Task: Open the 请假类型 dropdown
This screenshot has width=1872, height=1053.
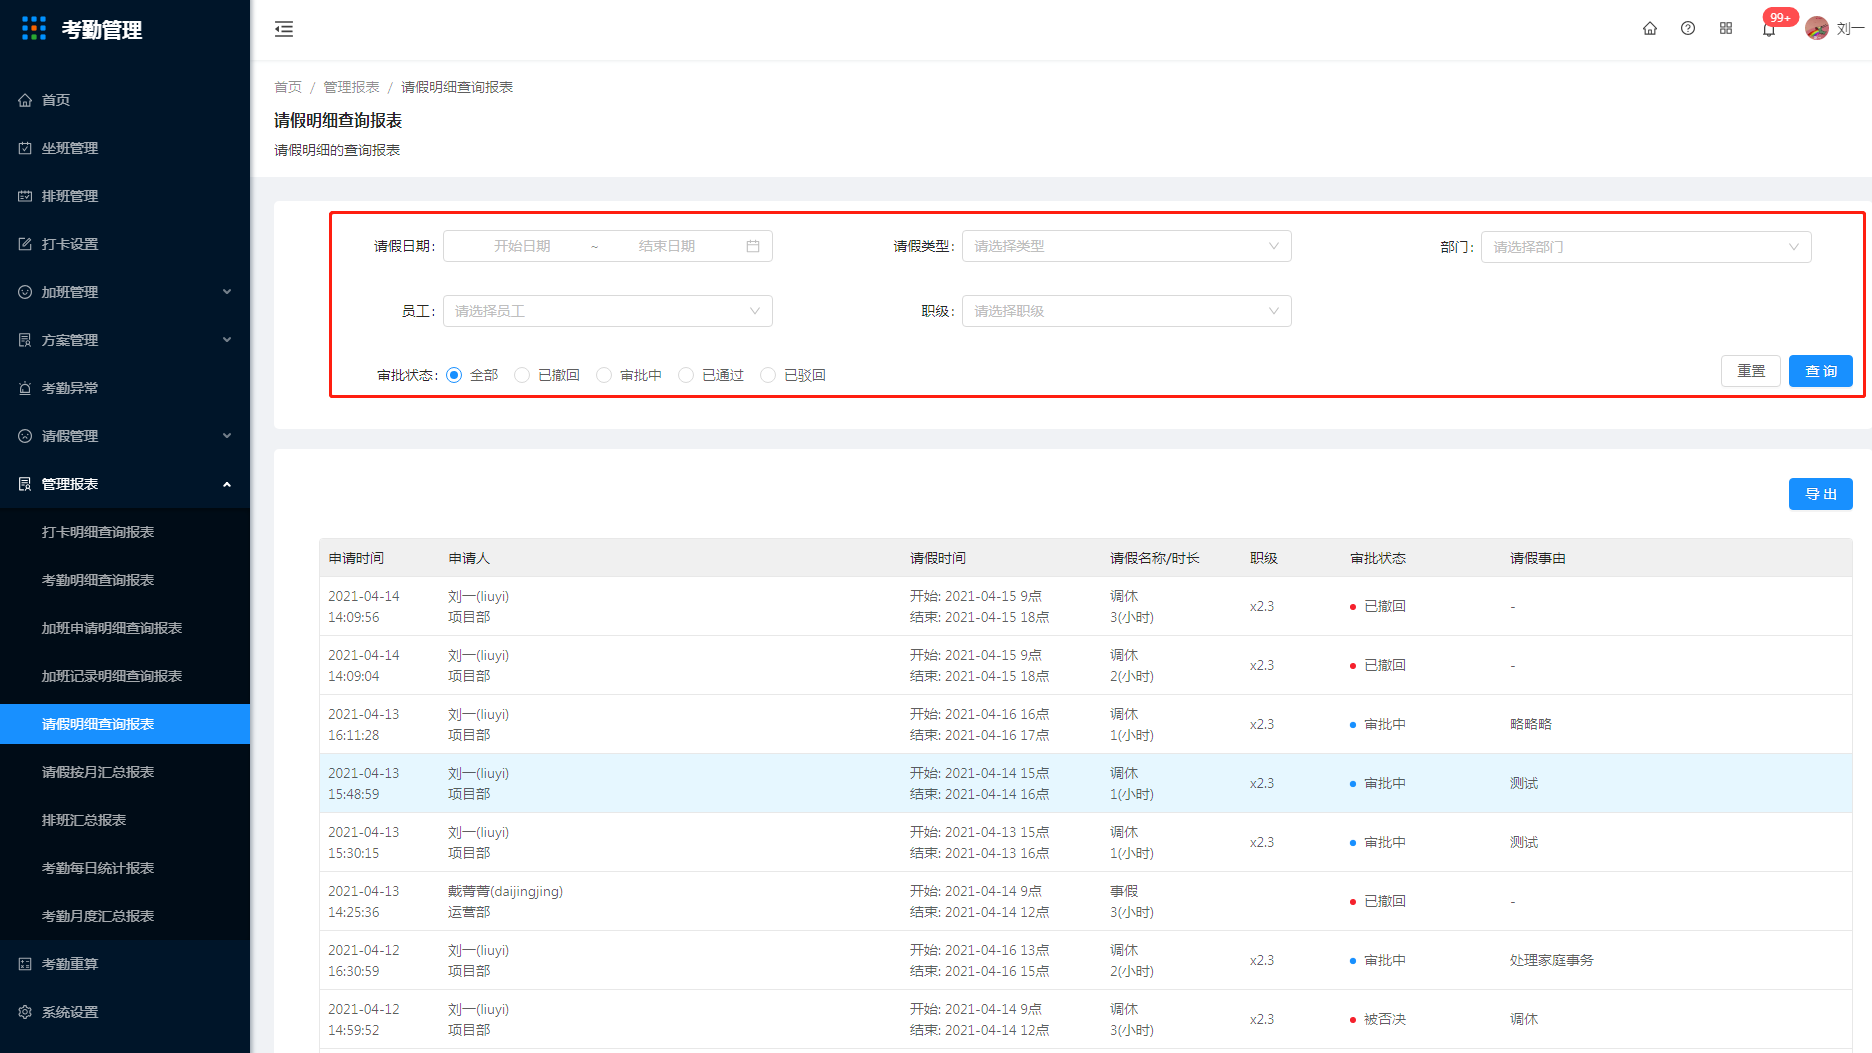Action: point(1127,246)
